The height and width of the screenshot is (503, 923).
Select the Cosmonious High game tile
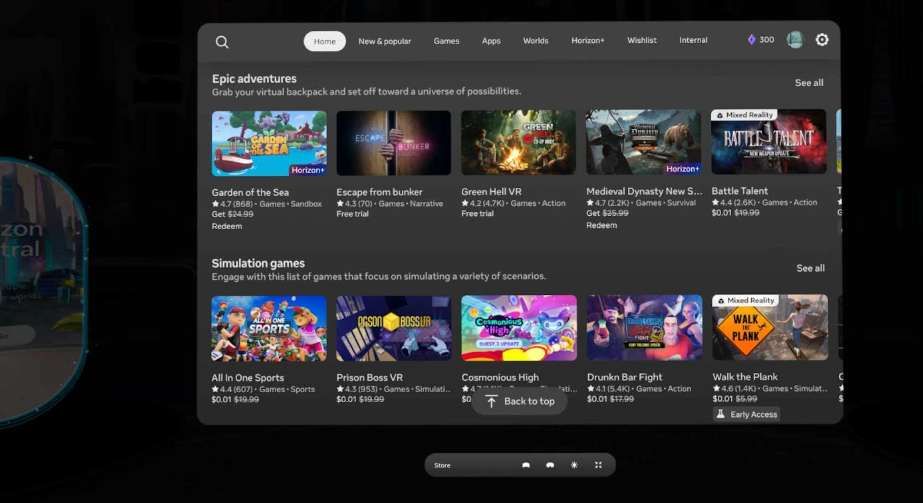click(x=518, y=328)
